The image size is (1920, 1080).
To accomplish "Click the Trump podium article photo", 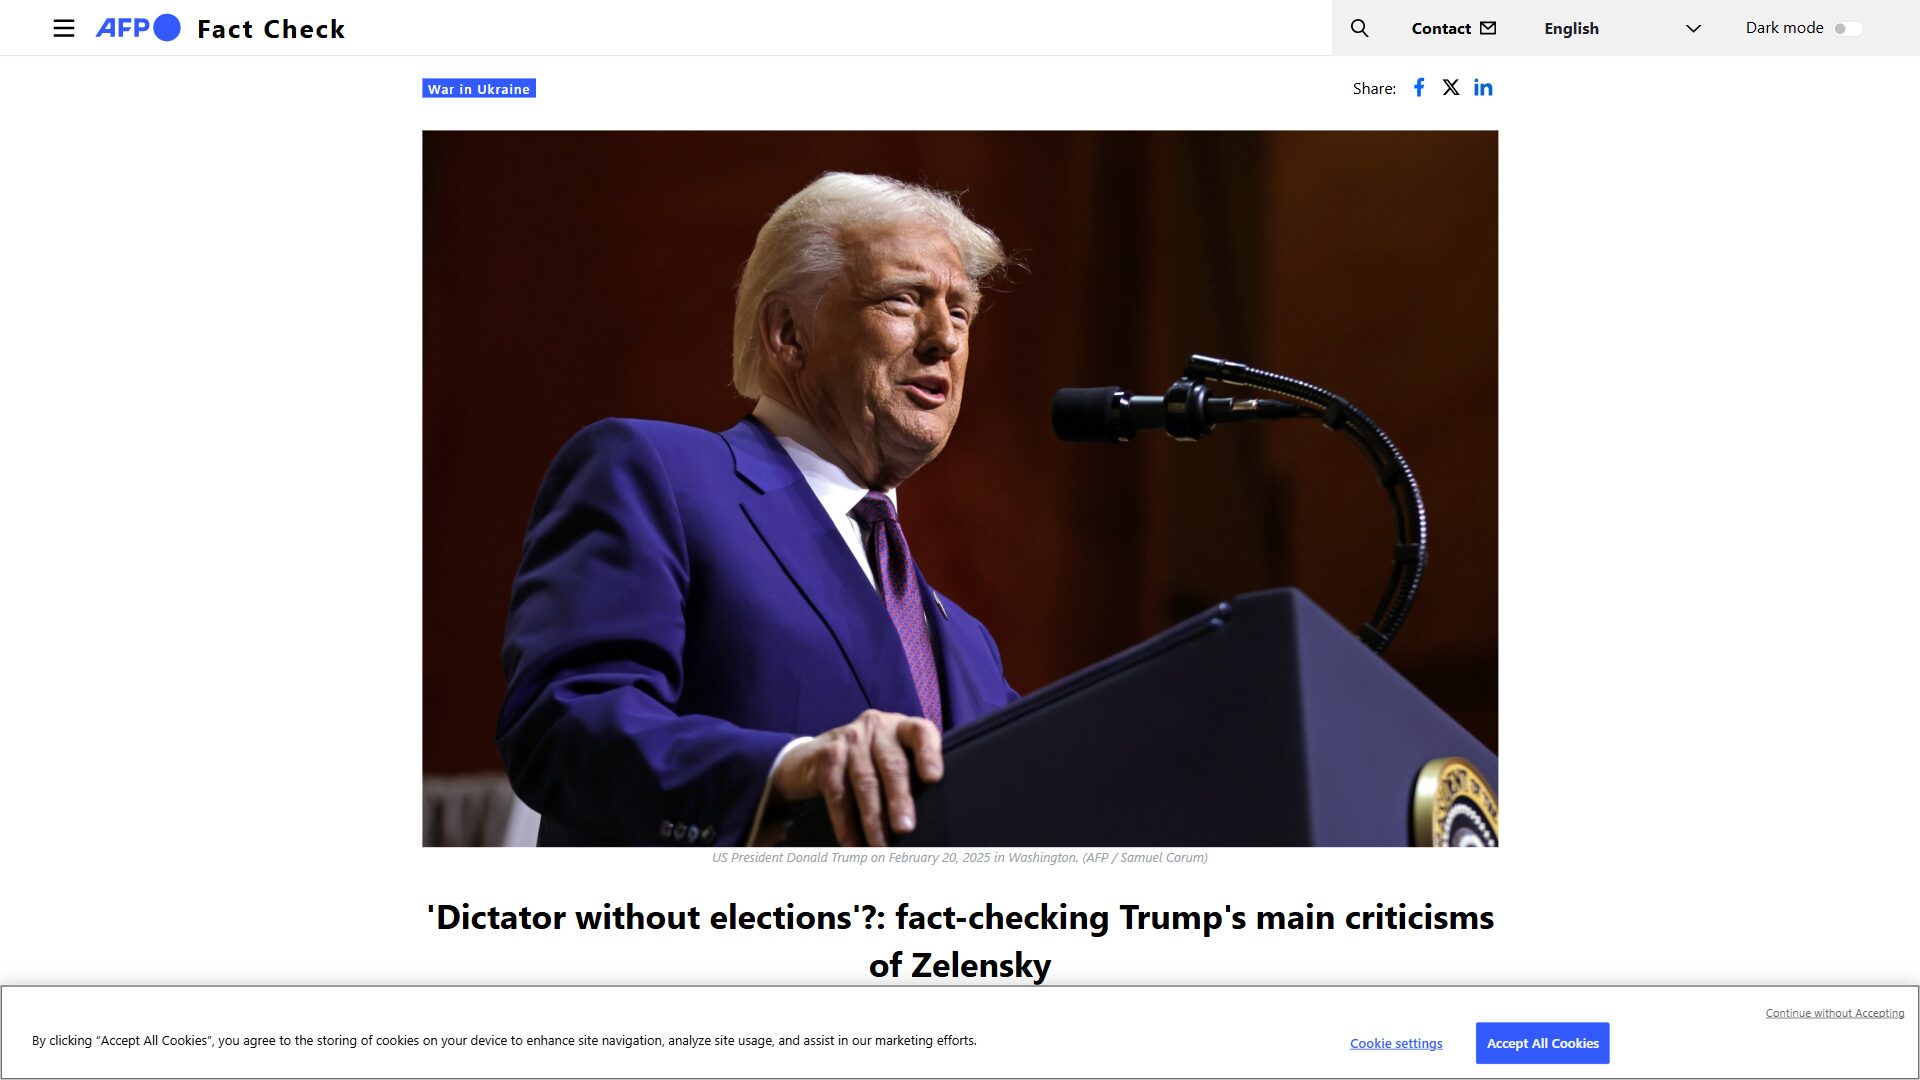I will click(960, 488).
